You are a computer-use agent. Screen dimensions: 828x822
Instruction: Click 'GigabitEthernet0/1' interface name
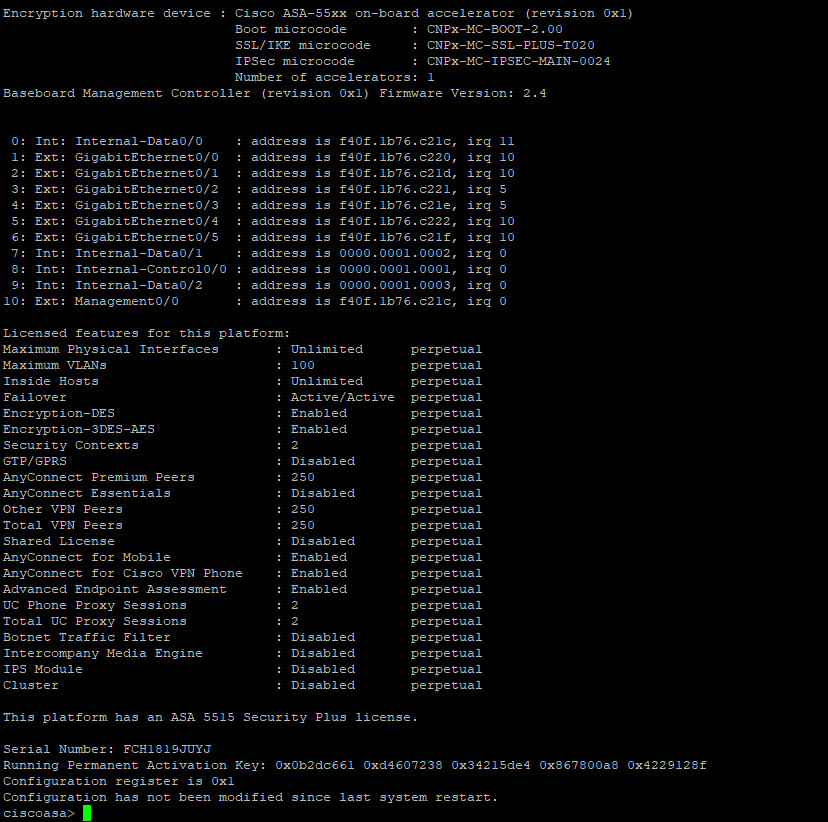click(x=147, y=173)
